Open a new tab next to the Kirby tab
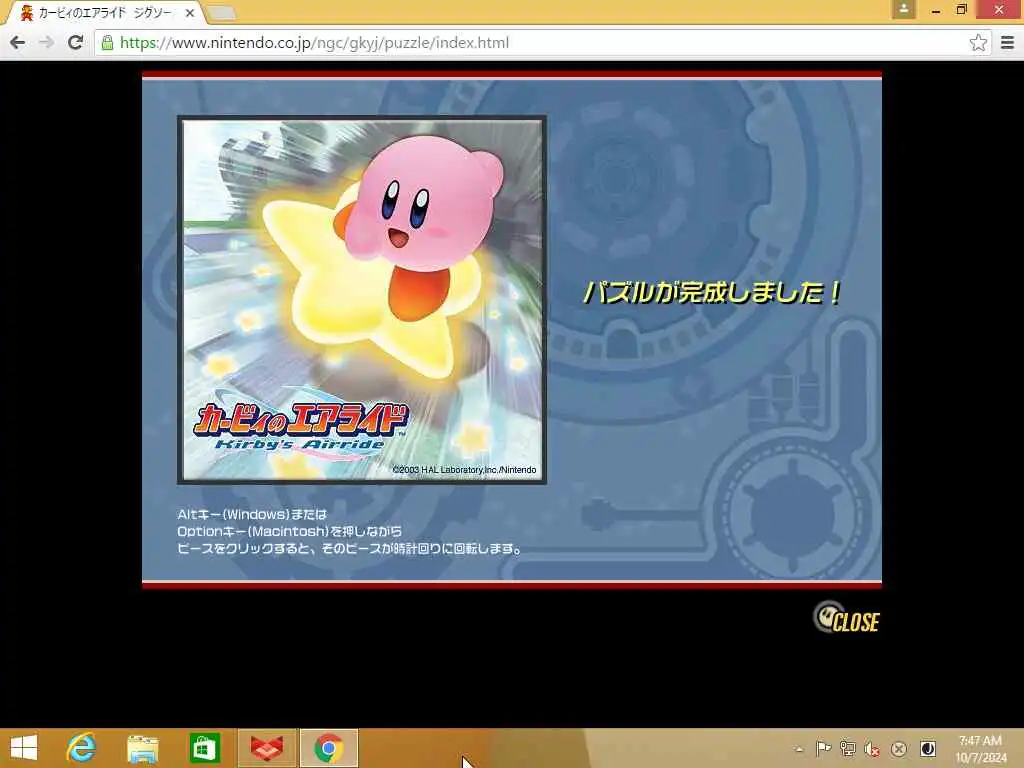The image size is (1024, 768). pos(221,12)
